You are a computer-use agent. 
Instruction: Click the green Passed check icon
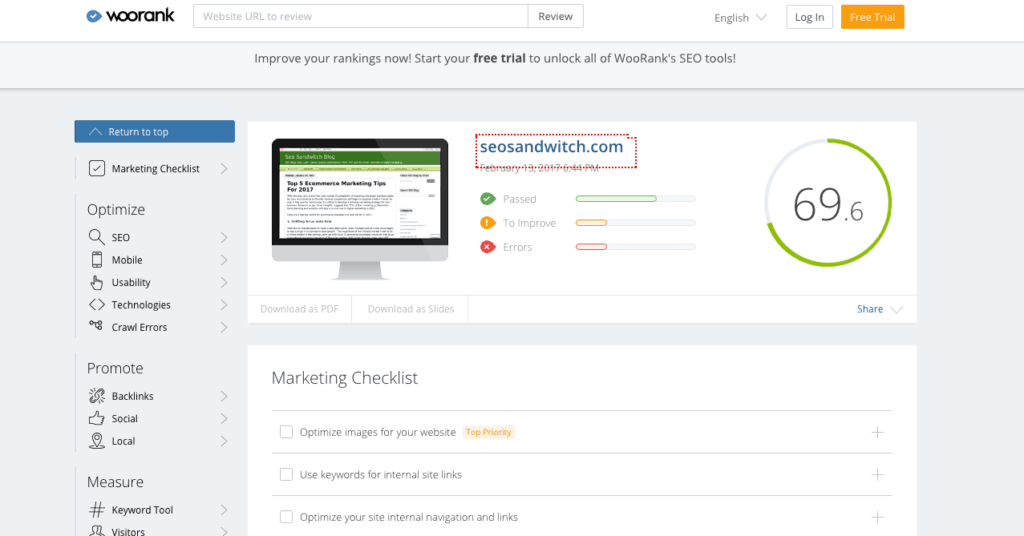[488, 198]
